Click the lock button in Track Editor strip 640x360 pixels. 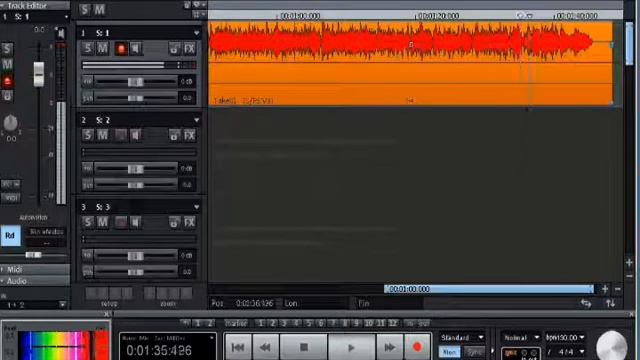7,96
